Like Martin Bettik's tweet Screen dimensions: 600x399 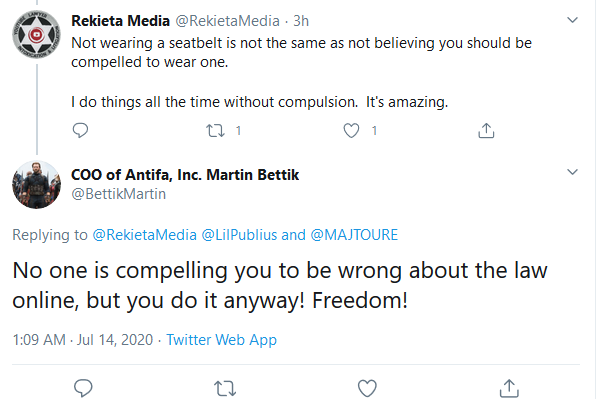point(367,388)
